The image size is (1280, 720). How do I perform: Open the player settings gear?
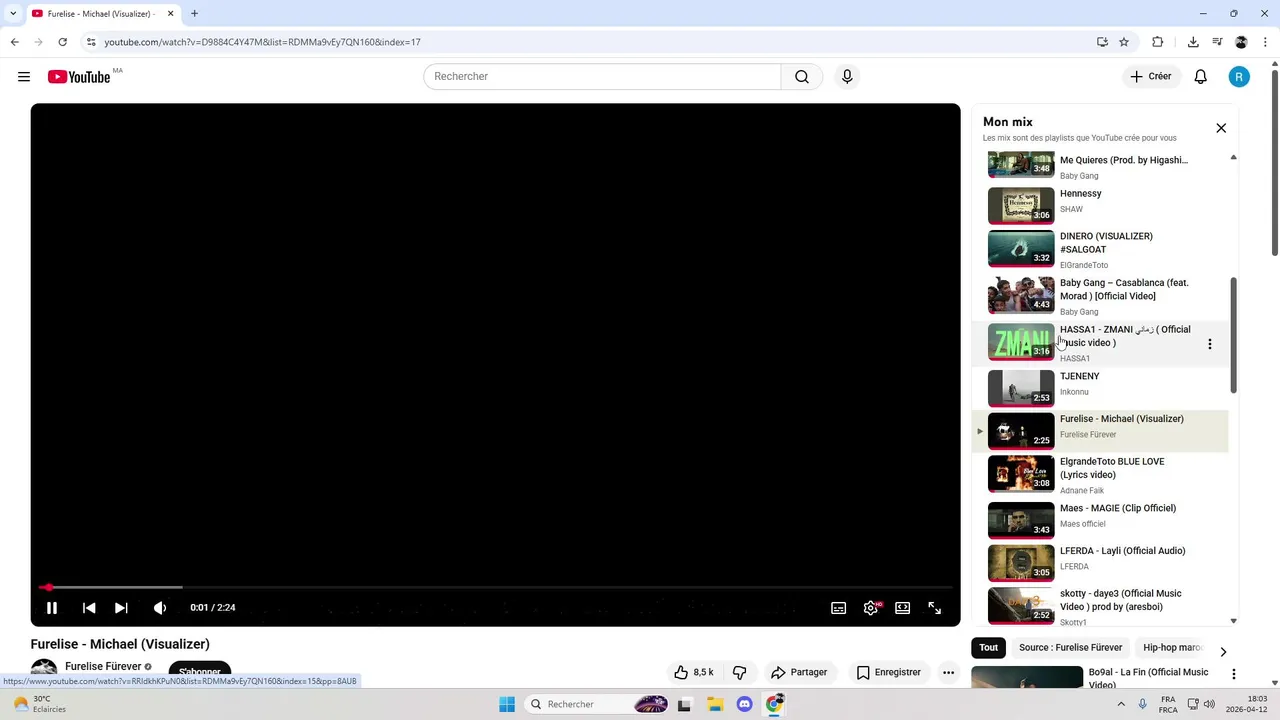[x=872, y=608]
